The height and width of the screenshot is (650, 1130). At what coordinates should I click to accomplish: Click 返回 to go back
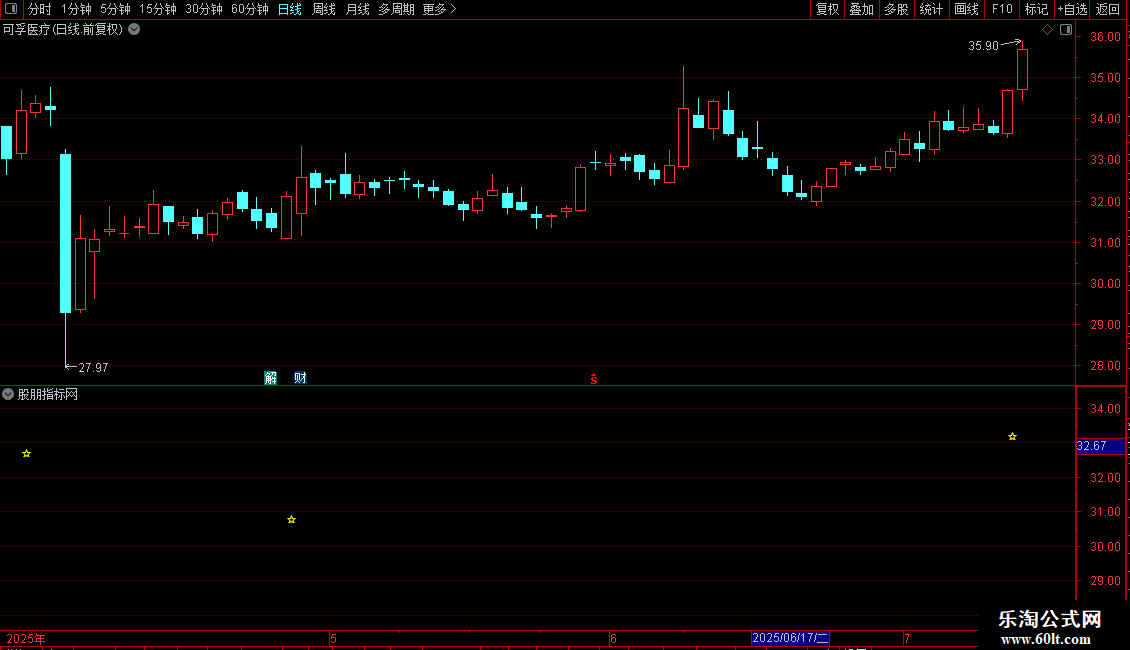(x=1108, y=9)
